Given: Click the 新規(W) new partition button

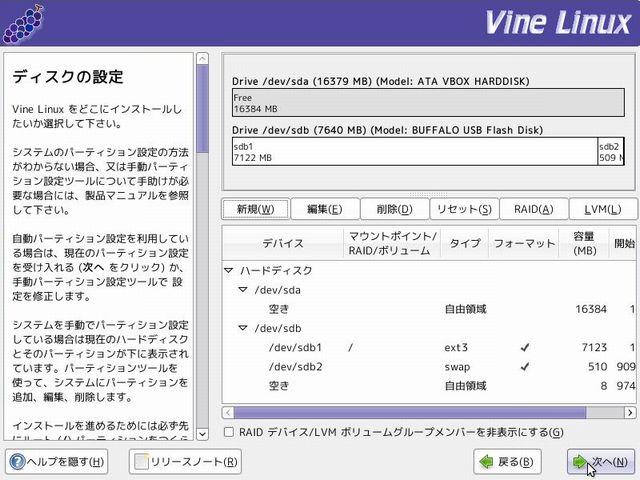Looking at the screenshot, I should coord(255,209).
